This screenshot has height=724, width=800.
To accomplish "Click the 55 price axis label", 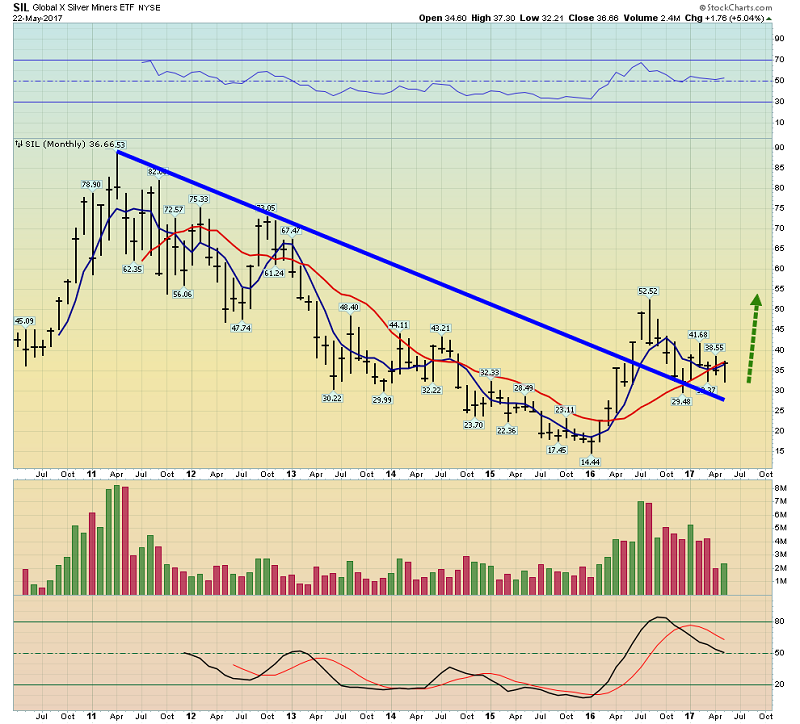I will point(779,289).
